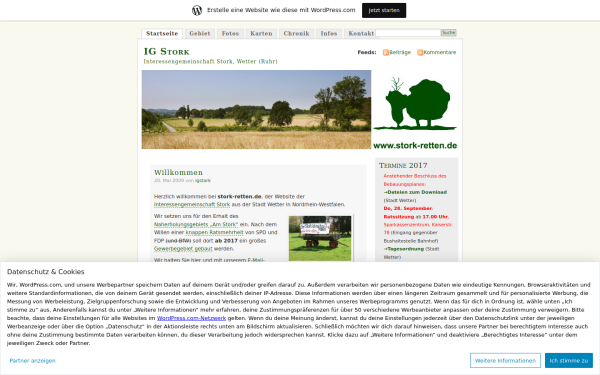
Task: Click the landscape header photo
Action: coord(256,109)
